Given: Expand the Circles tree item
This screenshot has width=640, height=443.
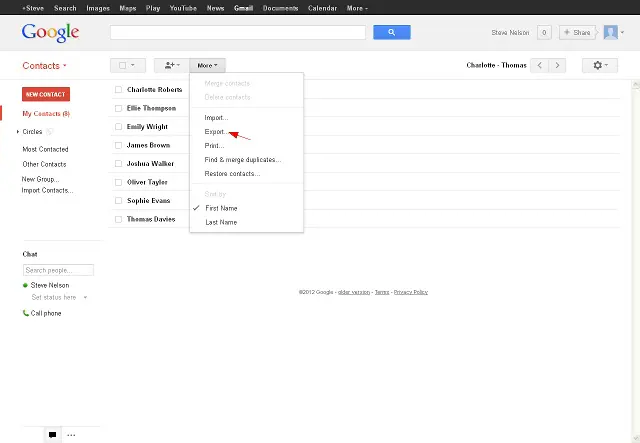Looking at the screenshot, I should point(18,131).
